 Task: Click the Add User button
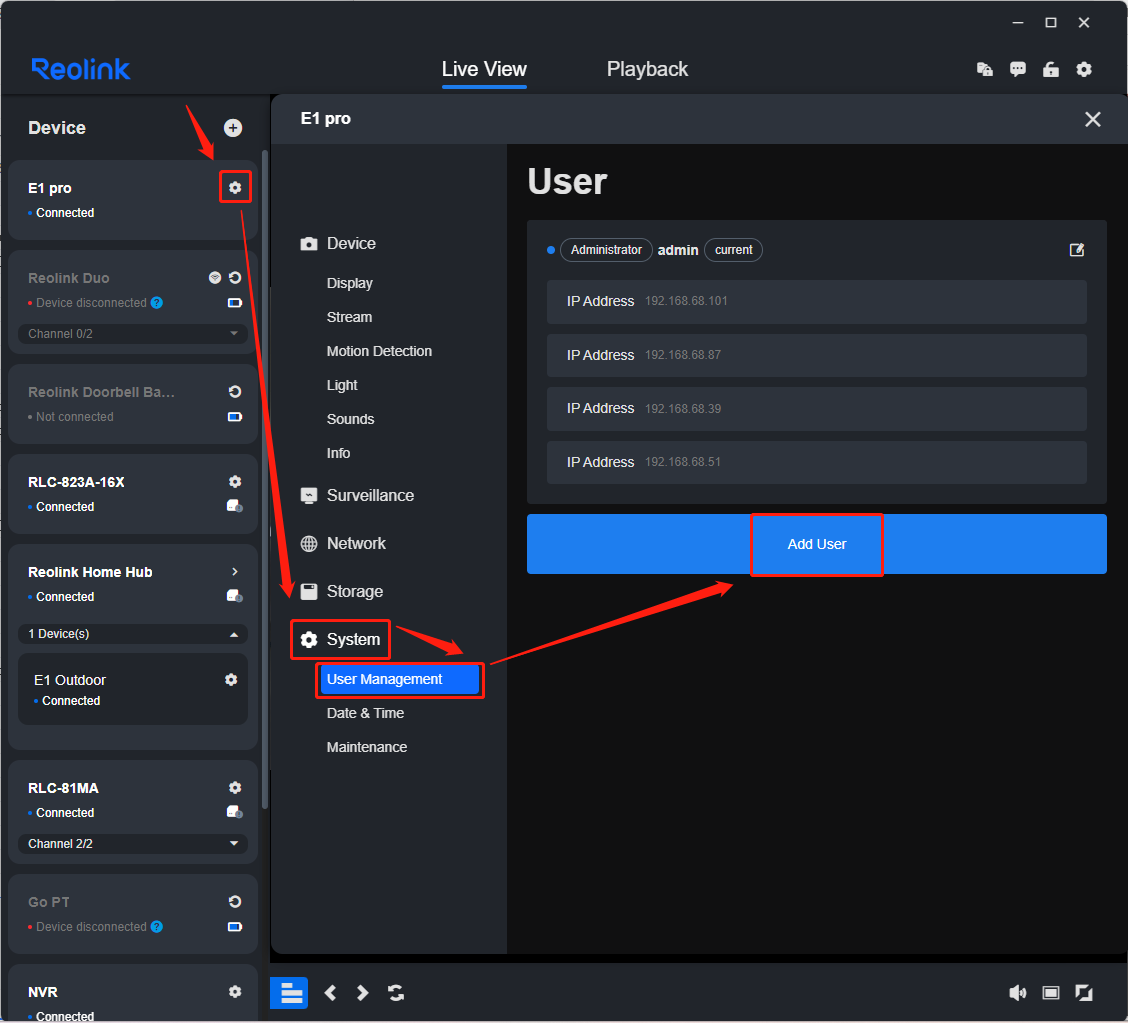[817, 544]
